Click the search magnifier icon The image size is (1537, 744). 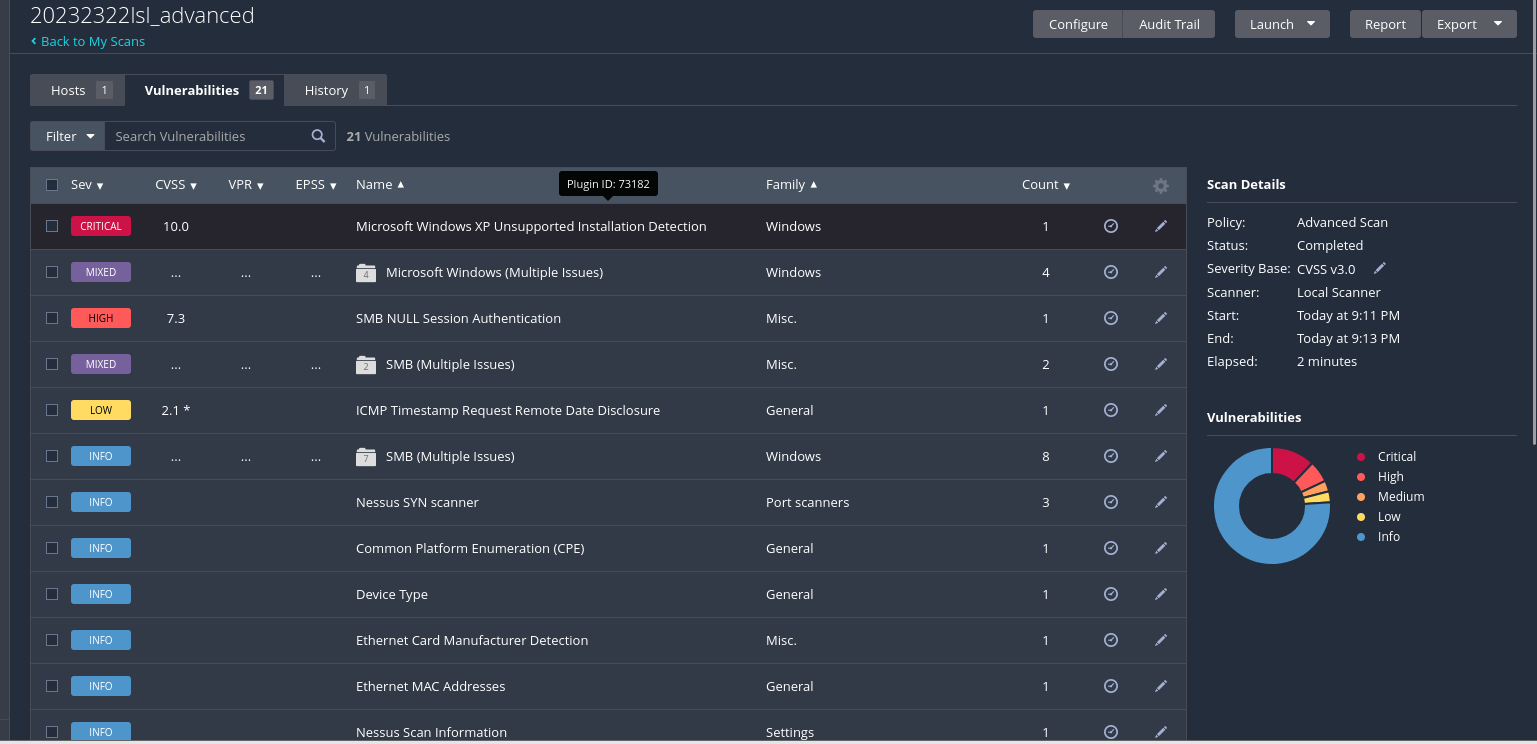318,136
